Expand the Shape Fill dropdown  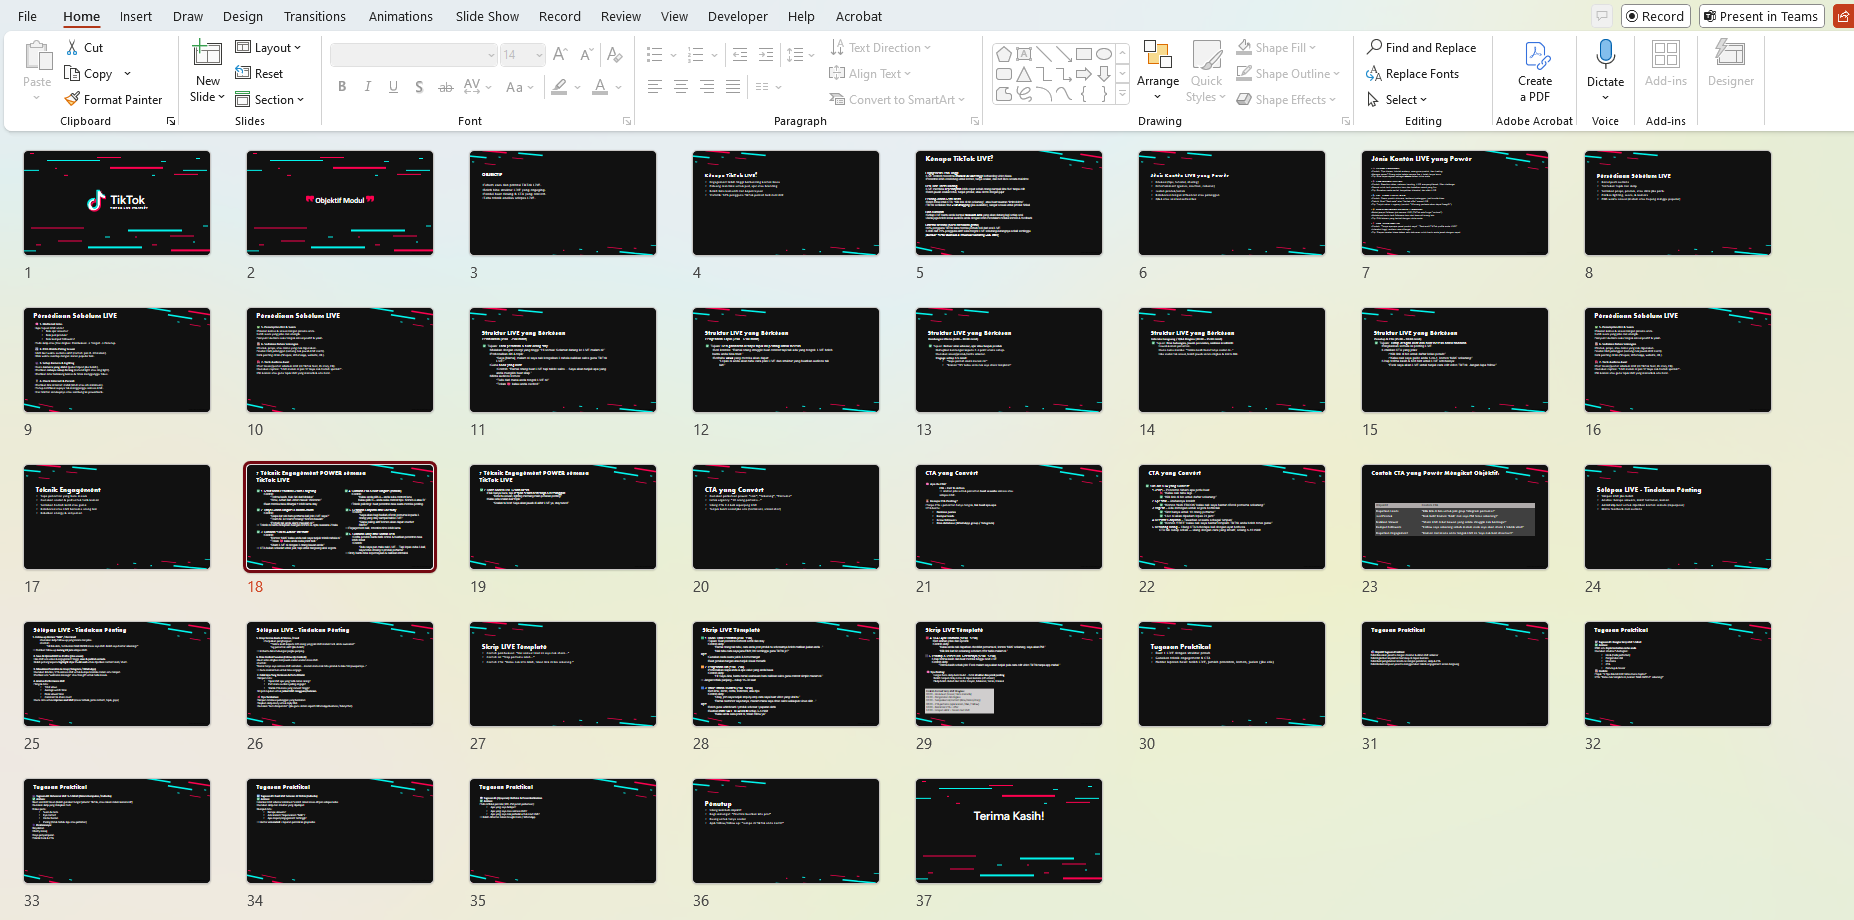pos(1277,47)
